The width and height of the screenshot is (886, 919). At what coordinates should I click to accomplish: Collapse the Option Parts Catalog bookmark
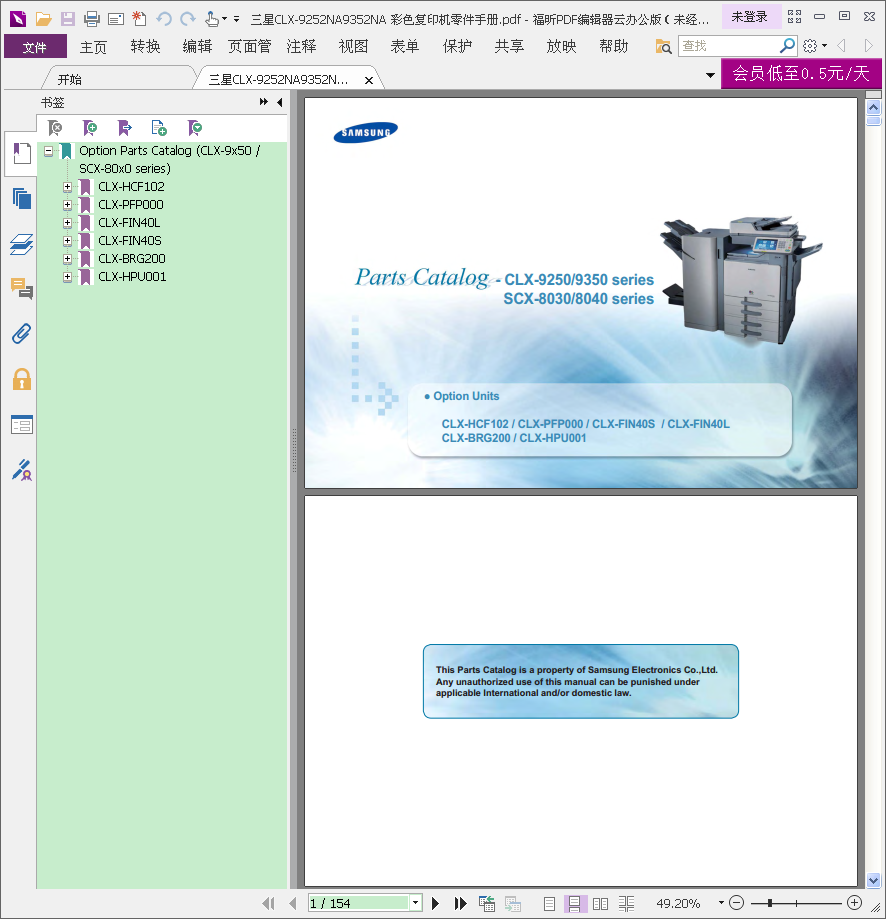[x=49, y=151]
